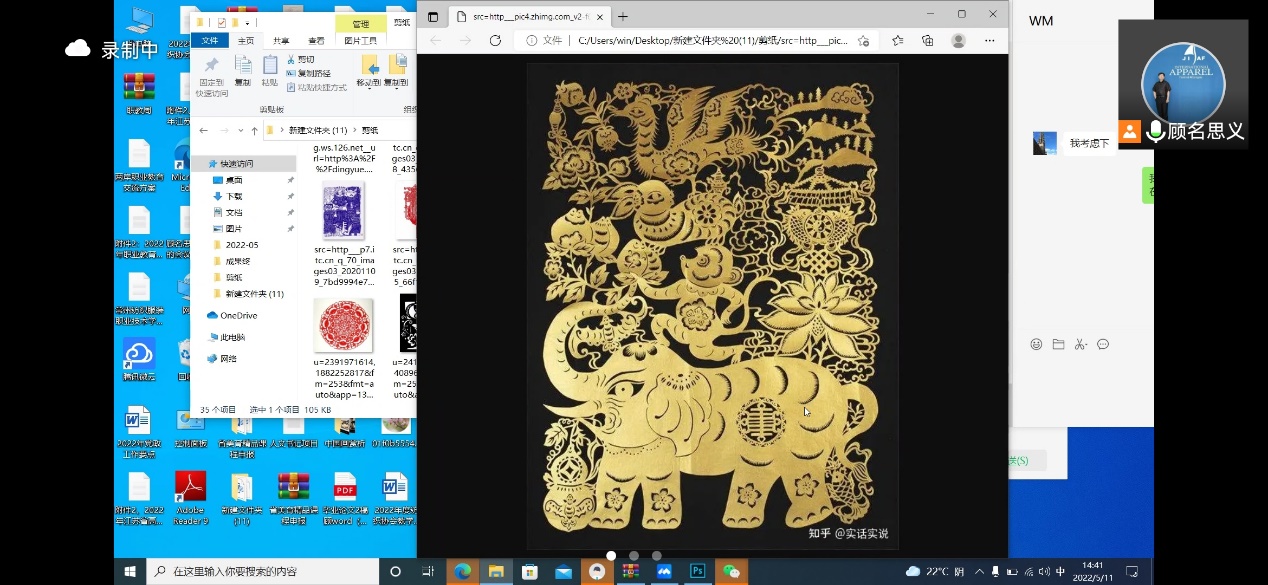Screen dimensions: 1268x585
Task: Click 新建文件夹 (11) in the breadcrumb path
Action: coord(317,131)
